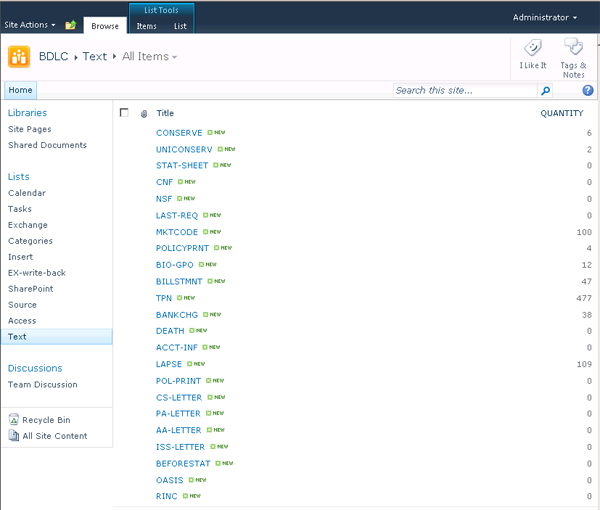Viewport: 600px width, 510px height.
Task: Switch to the Items ribbon tab
Action: [x=146, y=26]
